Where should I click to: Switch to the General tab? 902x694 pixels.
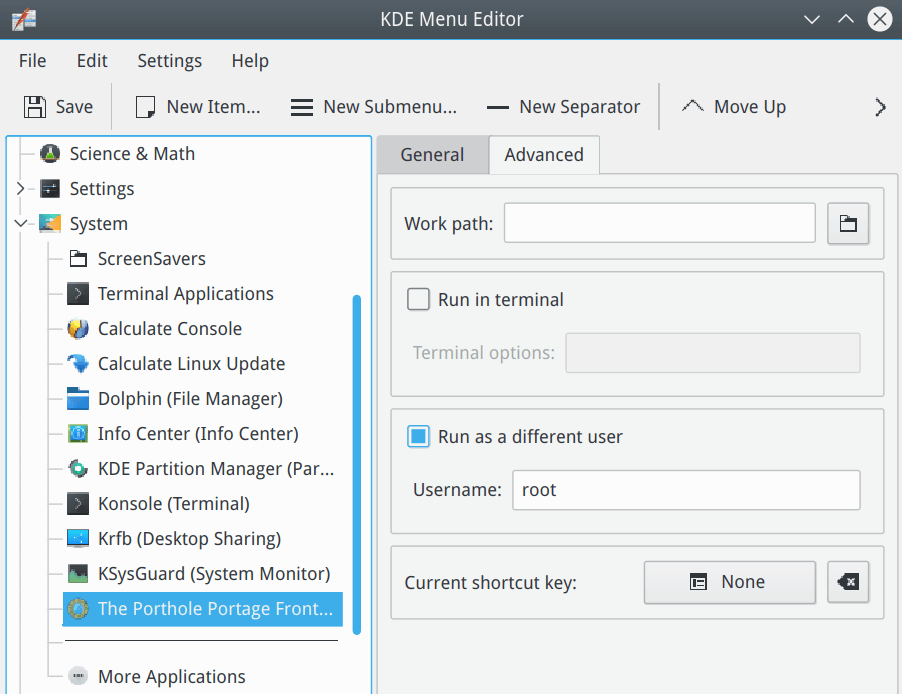[x=433, y=155]
